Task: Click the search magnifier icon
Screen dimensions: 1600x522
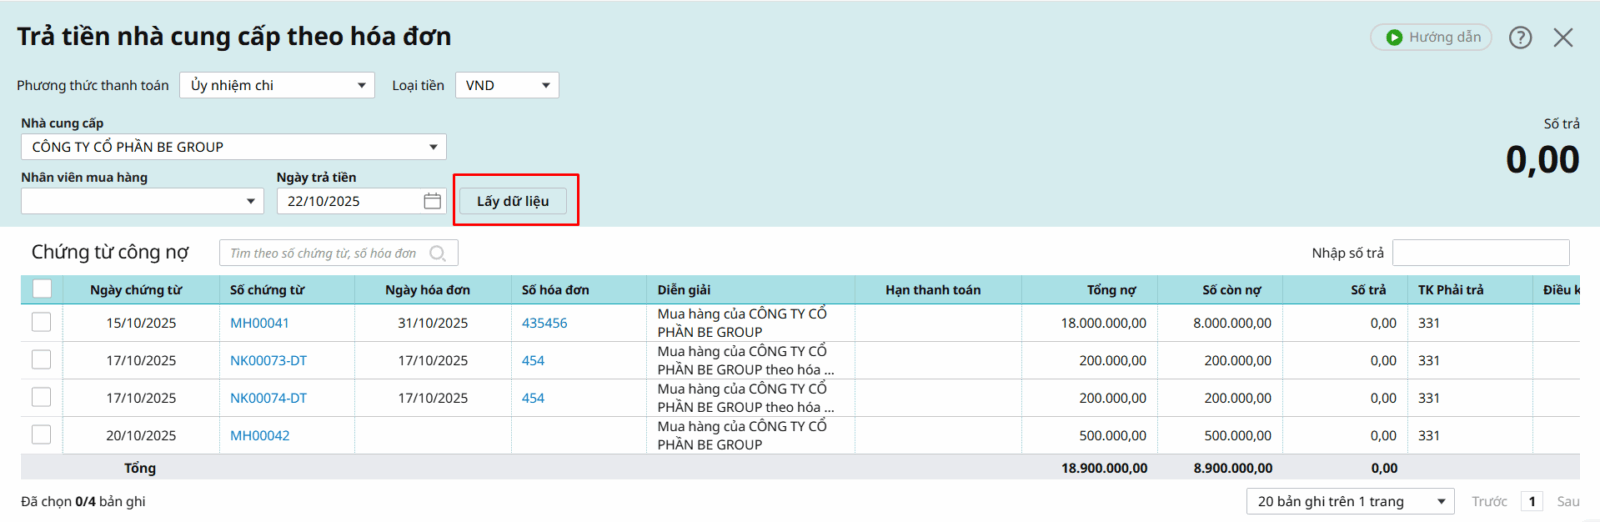Action: [x=438, y=254]
